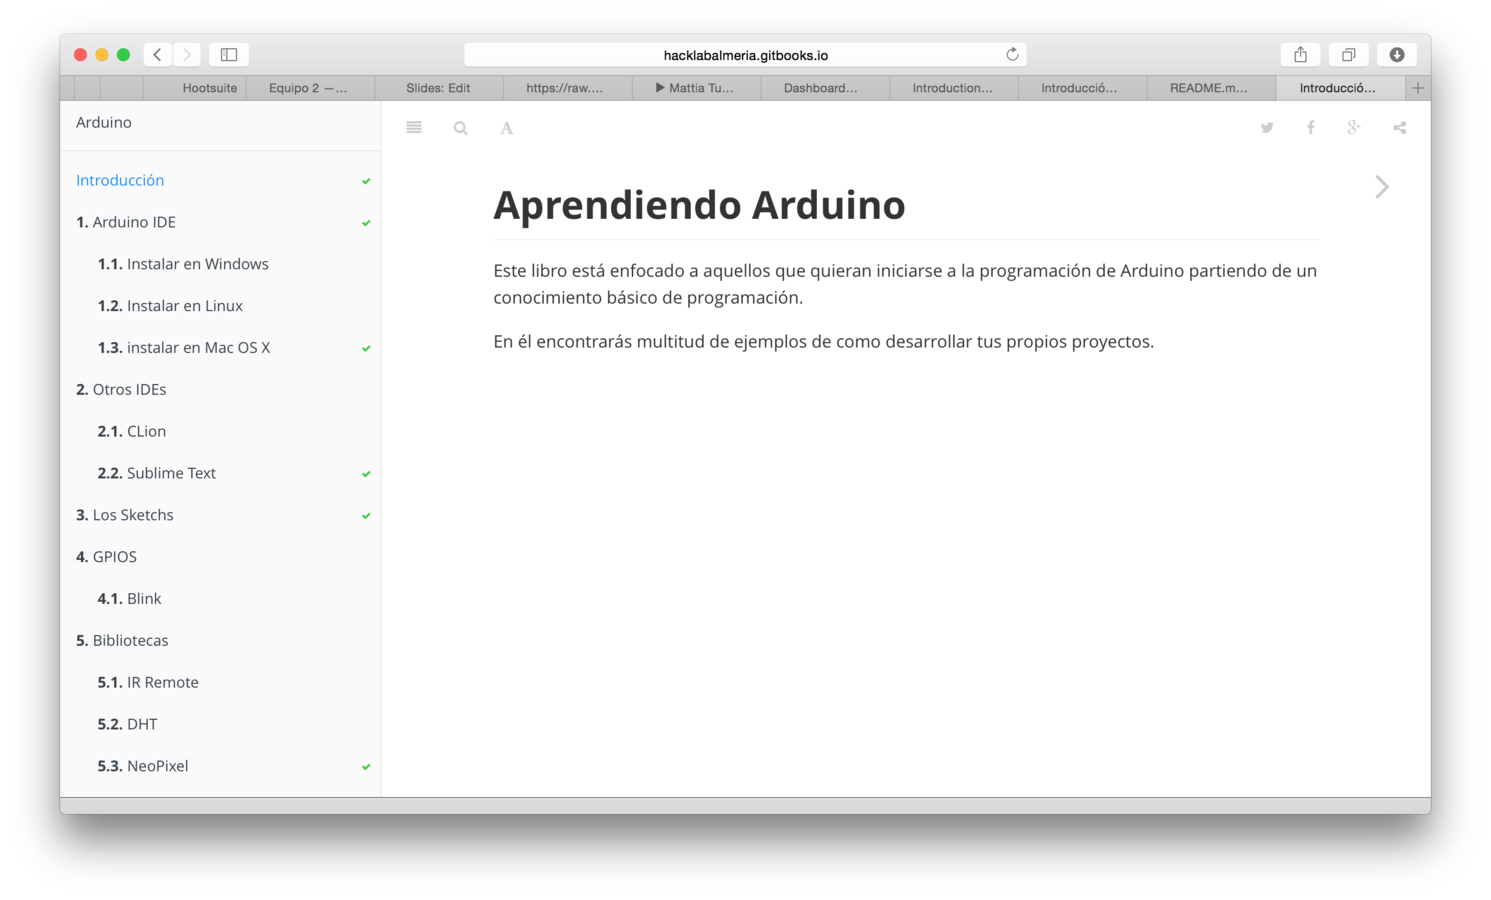Open section 5.2. DHT
1491x900 pixels.
coord(127,725)
